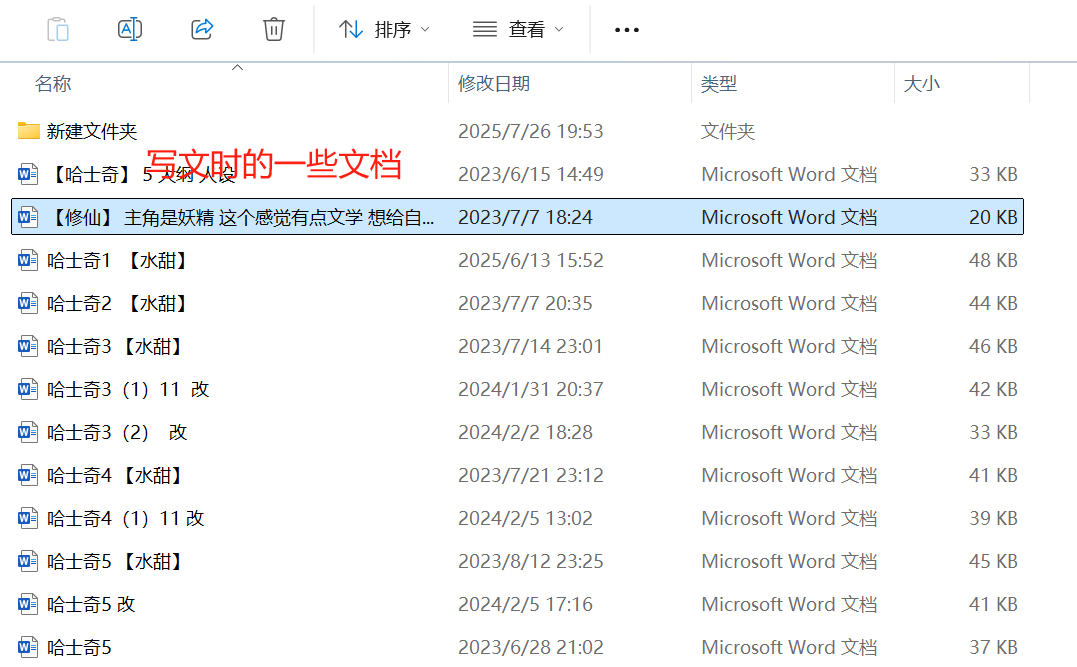Select file name 哈士奇3【水甜】
The width and height of the screenshot is (1077, 667).
point(115,346)
